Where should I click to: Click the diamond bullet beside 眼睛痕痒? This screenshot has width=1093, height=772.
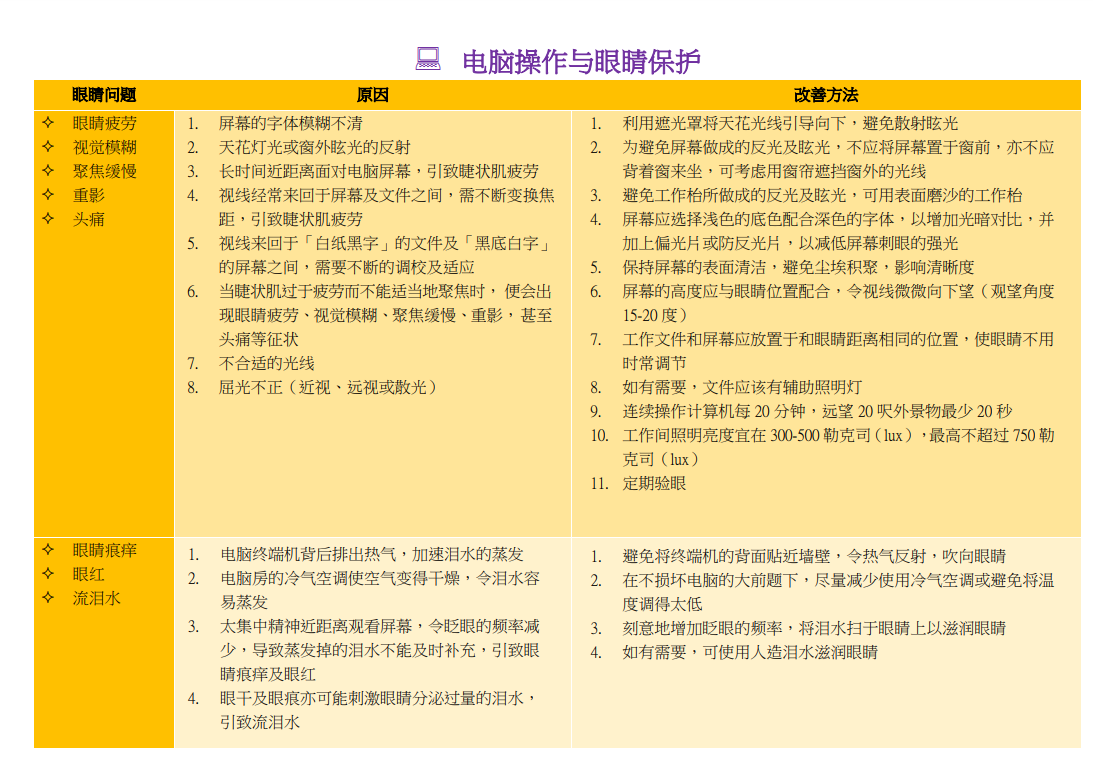tap(48, 550)
